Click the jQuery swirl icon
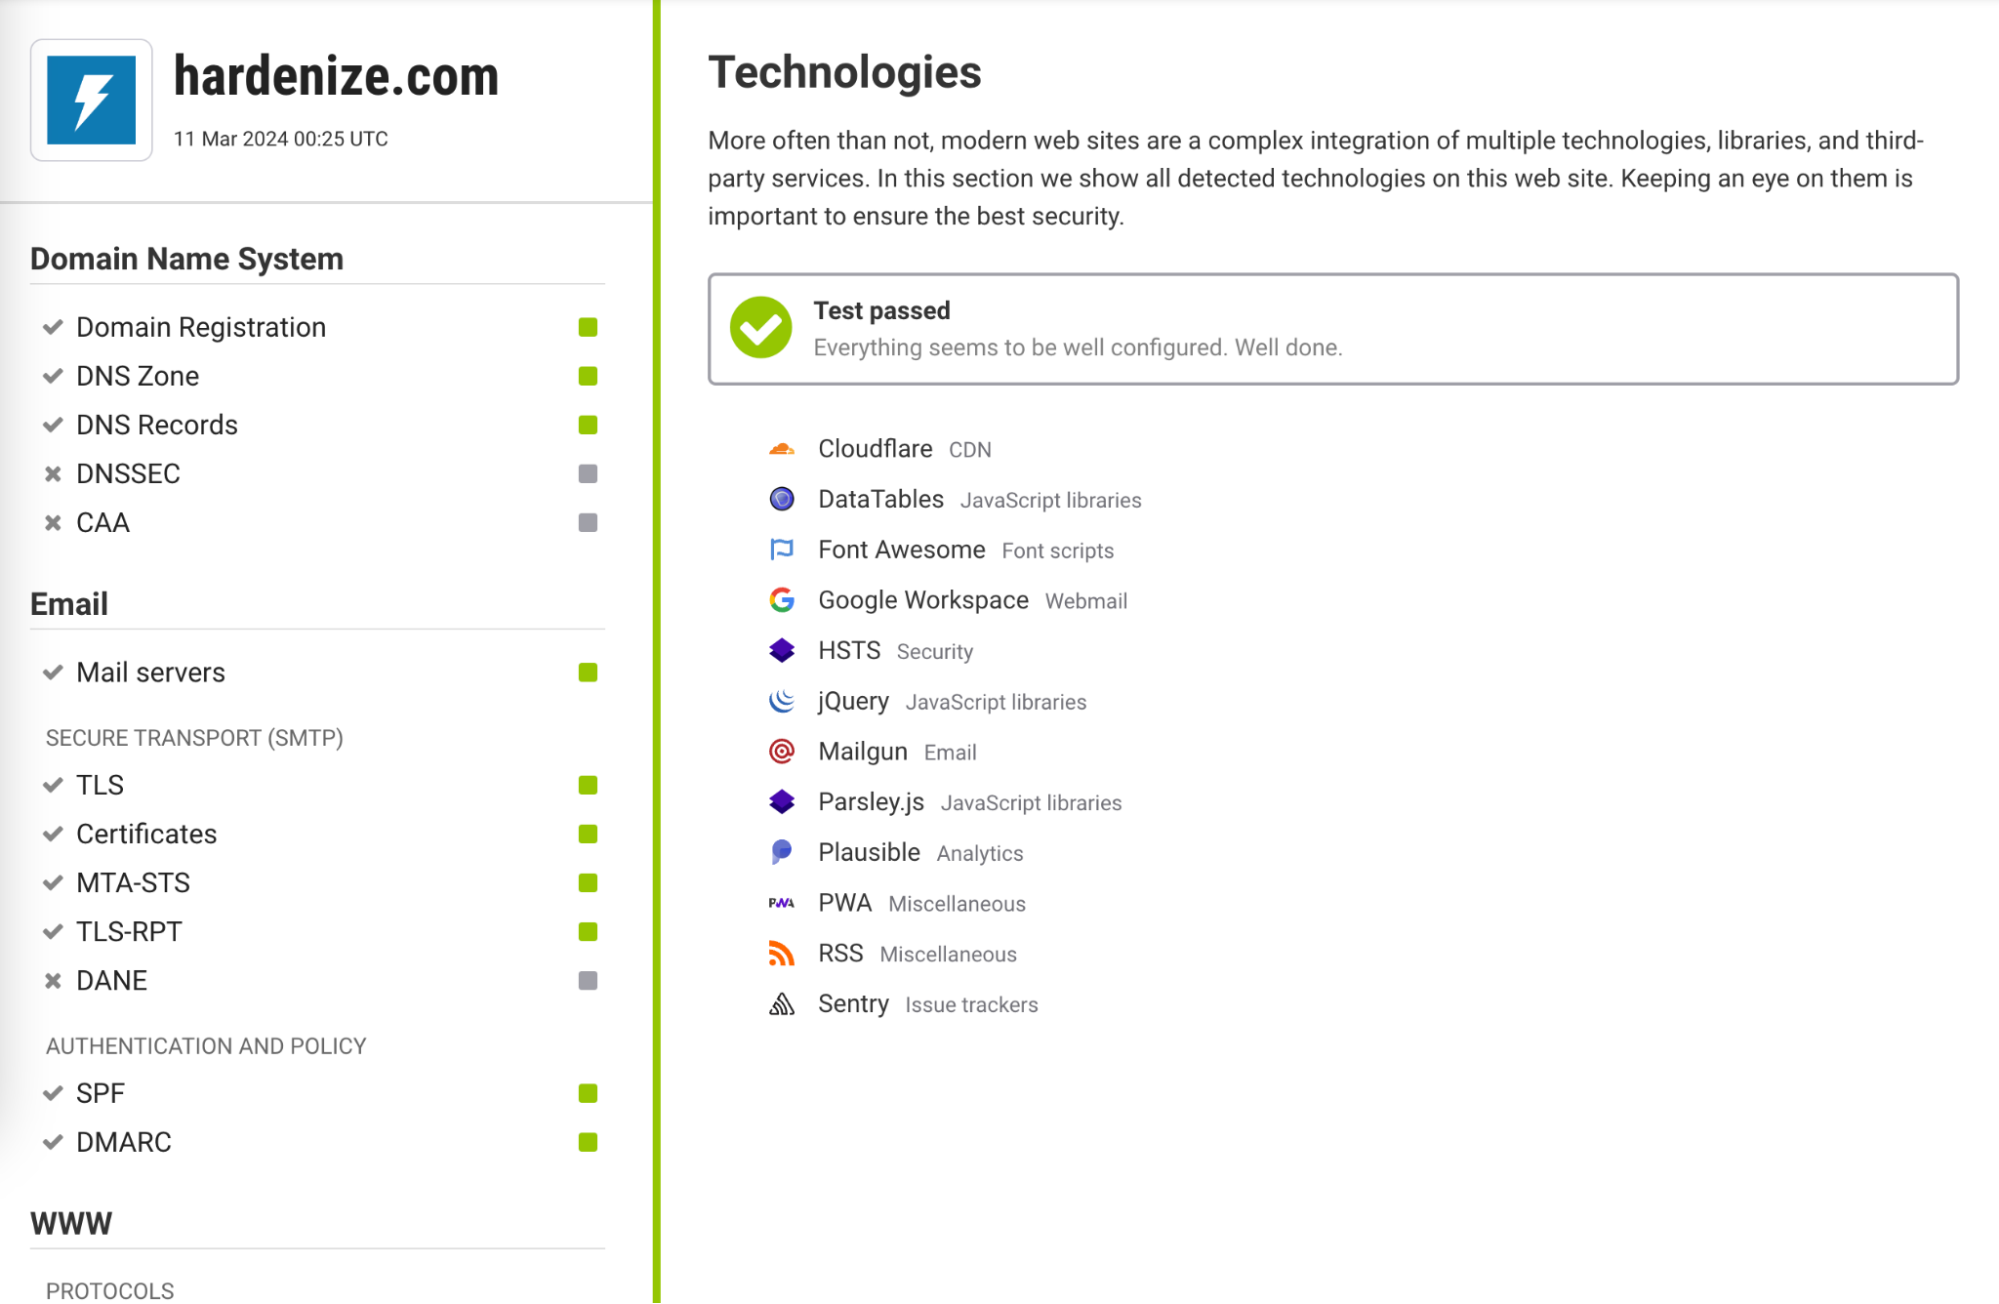Screen dimensions: 1999x1304 coord(782,701)
